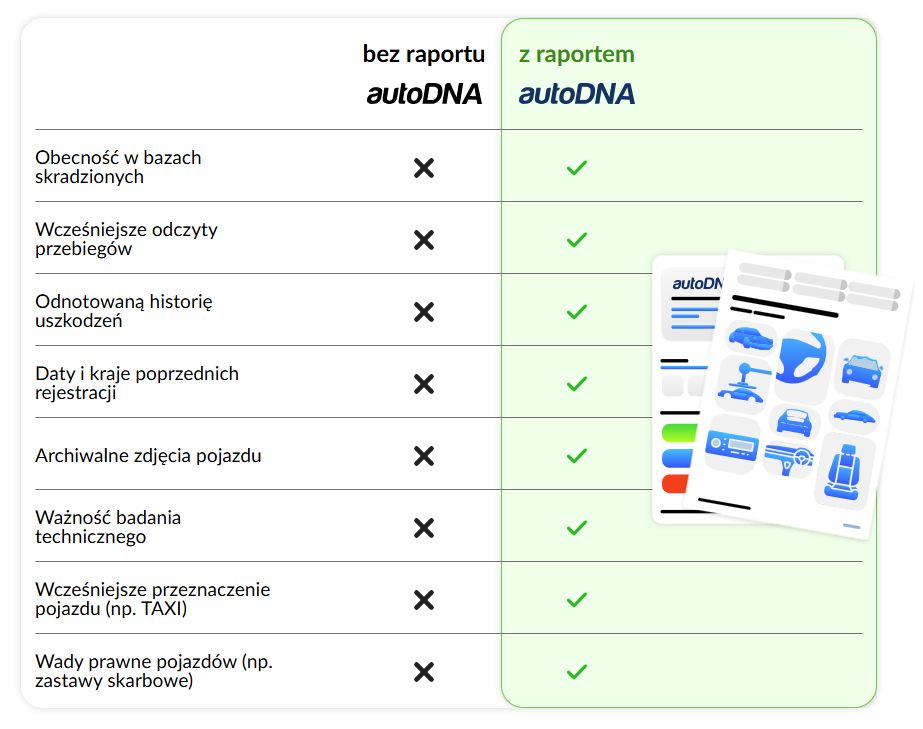Click the X mark for stolen databases row
This screenshot has height=729, width=923.
(424, 168)
